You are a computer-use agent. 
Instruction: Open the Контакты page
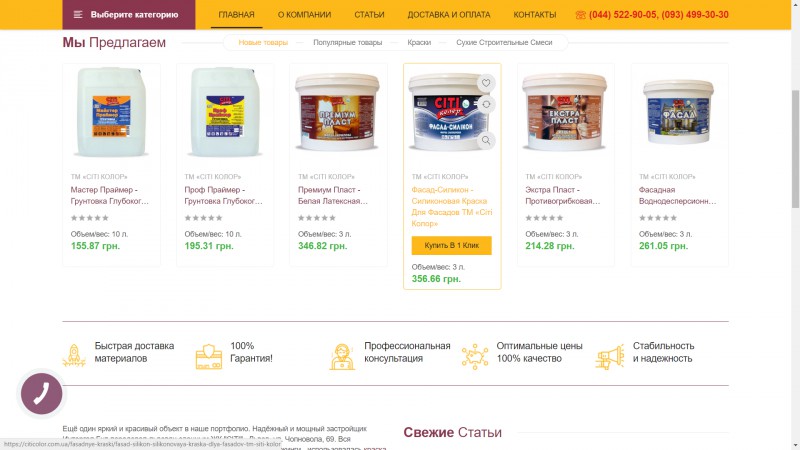tap(535, 15)
